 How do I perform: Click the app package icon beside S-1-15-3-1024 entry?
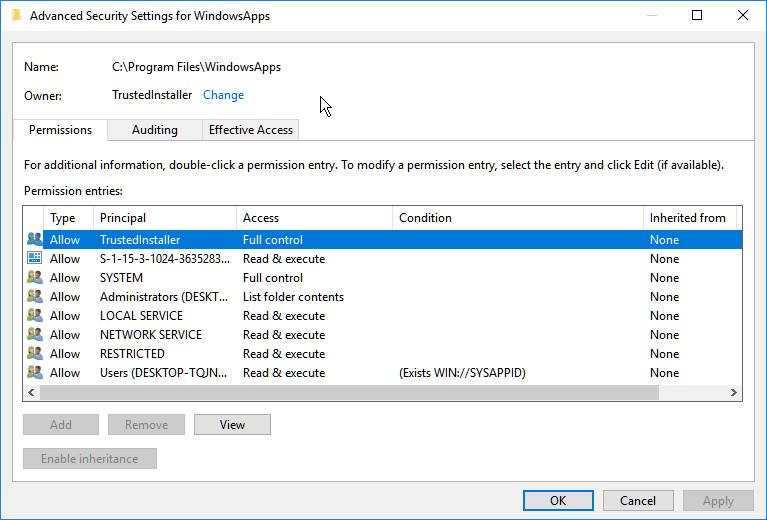(x=34, y=258)
